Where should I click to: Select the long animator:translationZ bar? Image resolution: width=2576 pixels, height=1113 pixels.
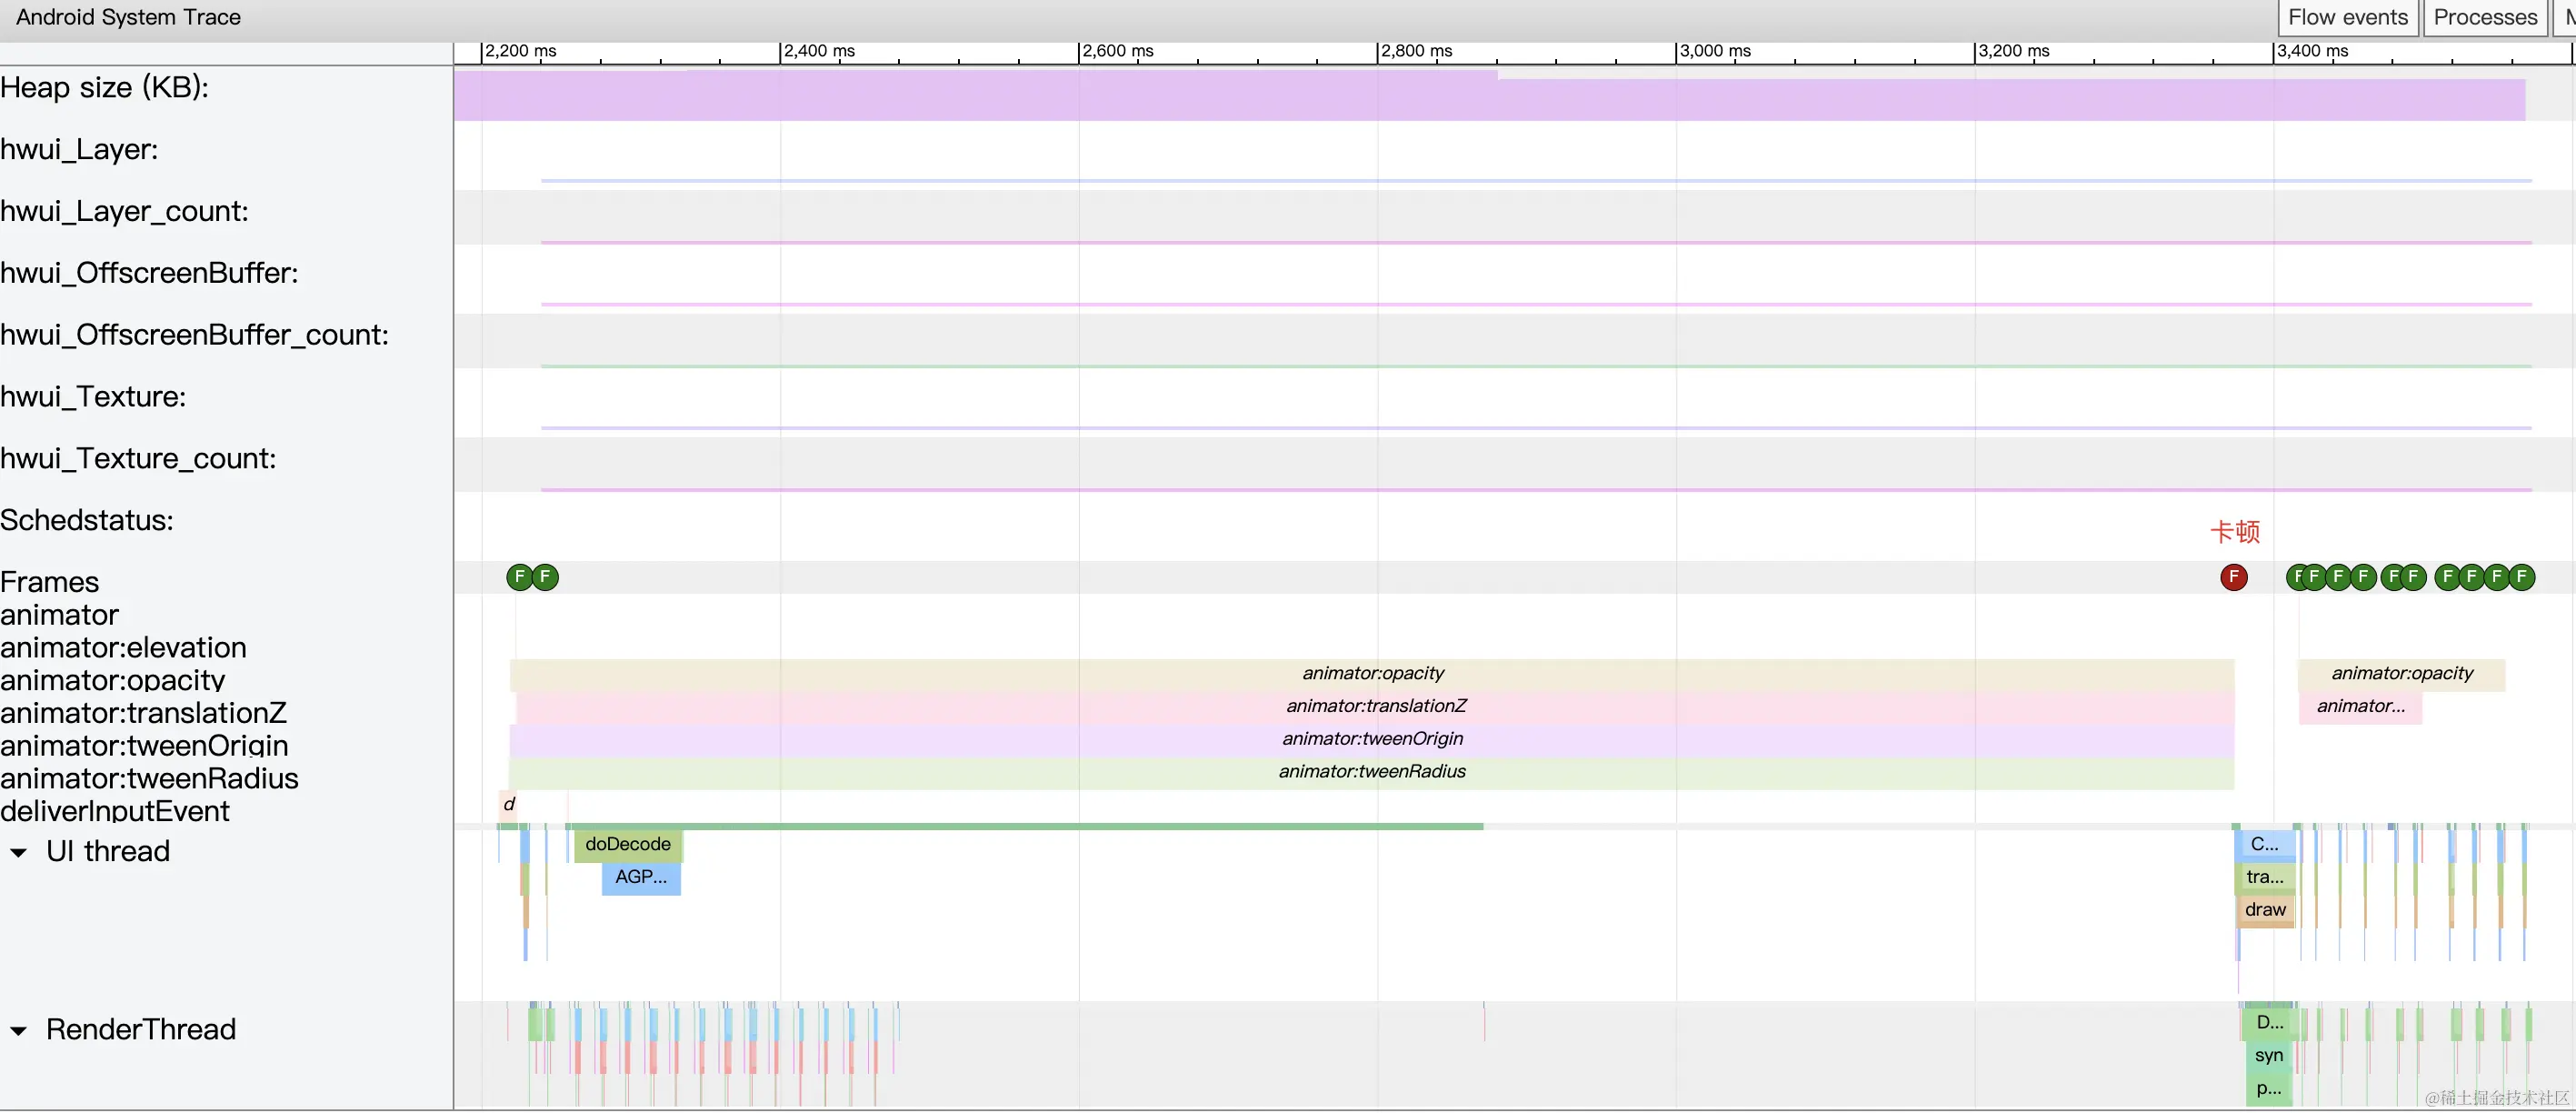pyautogui.click(x=1375, y=706)
